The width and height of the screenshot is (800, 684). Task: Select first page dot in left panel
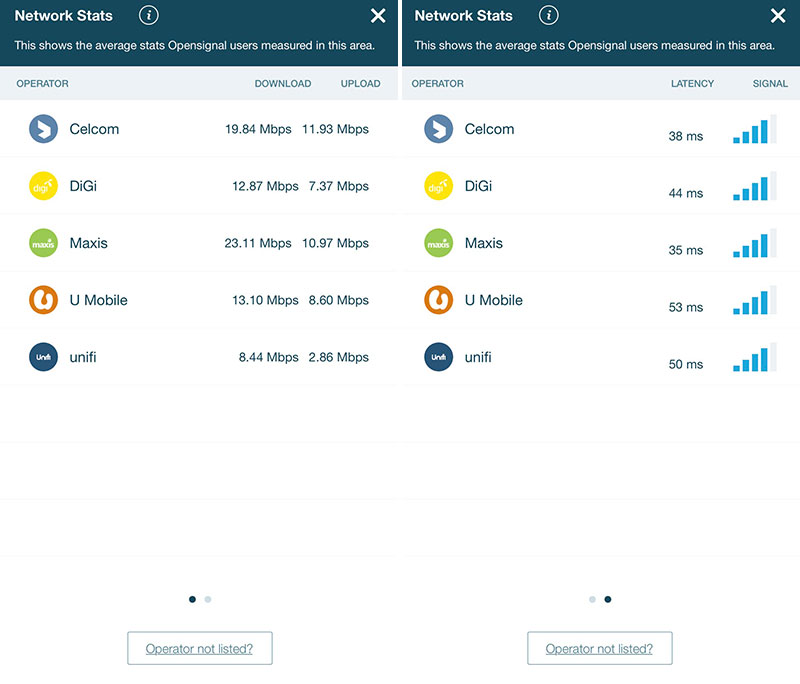(x=192, y=599)
